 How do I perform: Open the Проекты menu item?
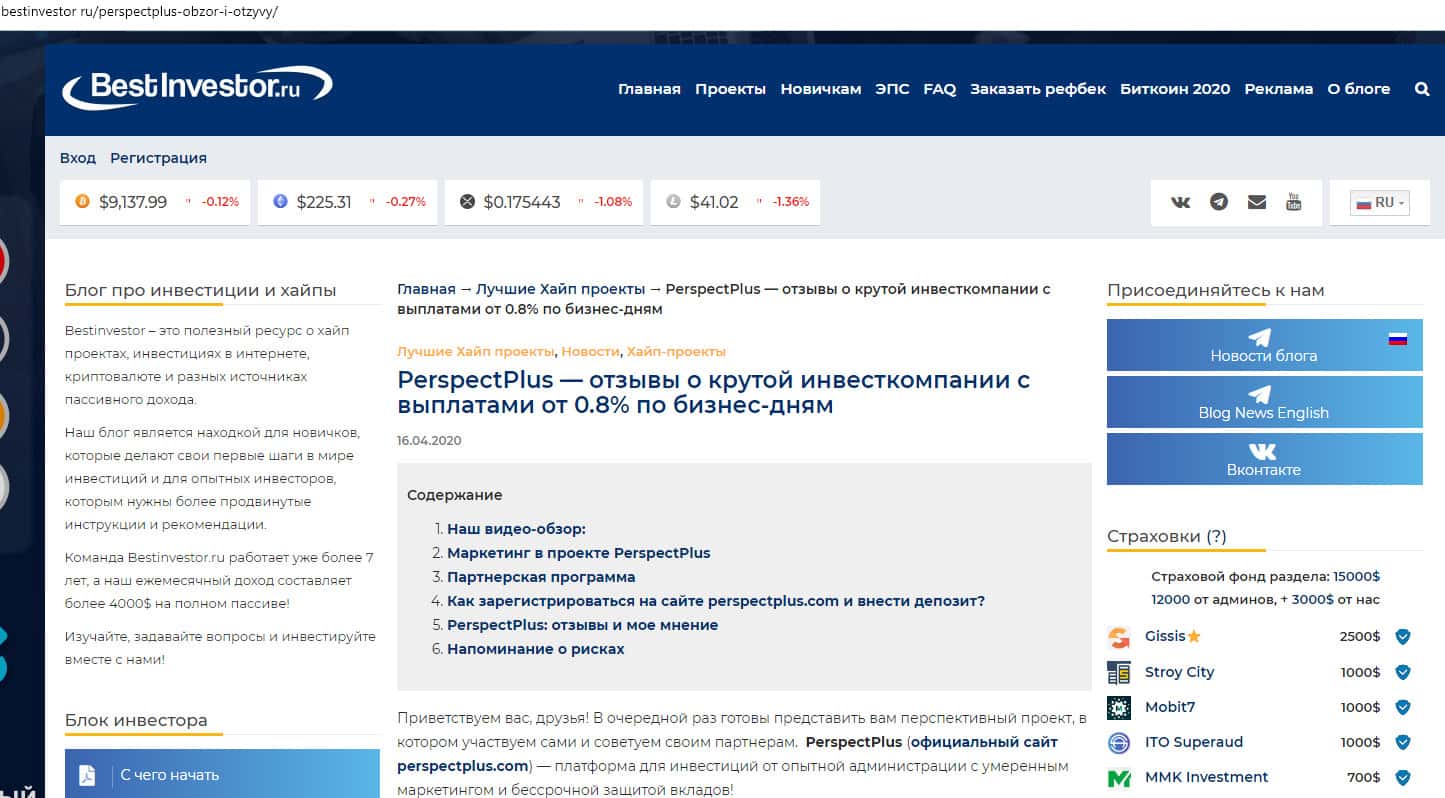[x=730, y=89]
